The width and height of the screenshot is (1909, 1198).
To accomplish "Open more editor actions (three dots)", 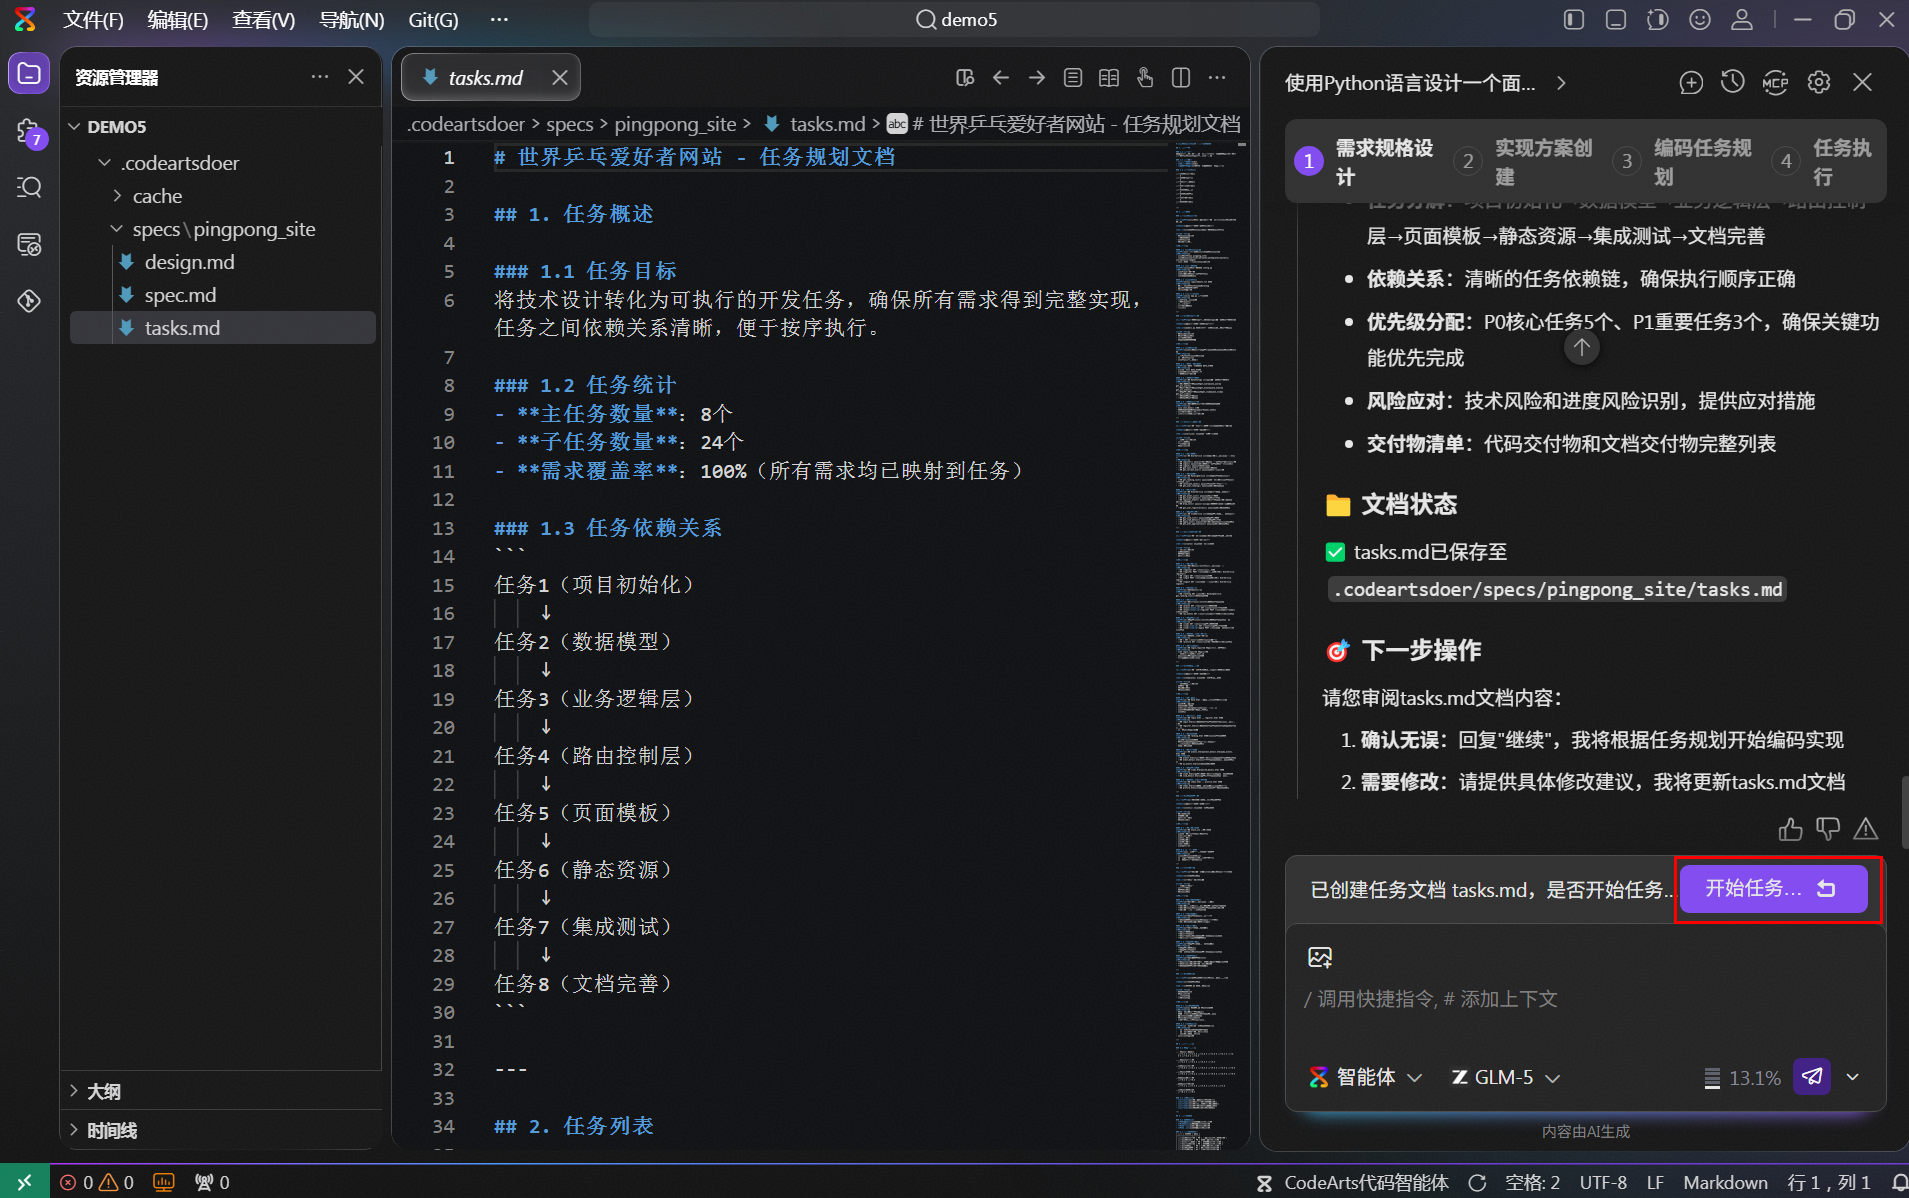I will pyautogui.click(x=1217, y=78).
